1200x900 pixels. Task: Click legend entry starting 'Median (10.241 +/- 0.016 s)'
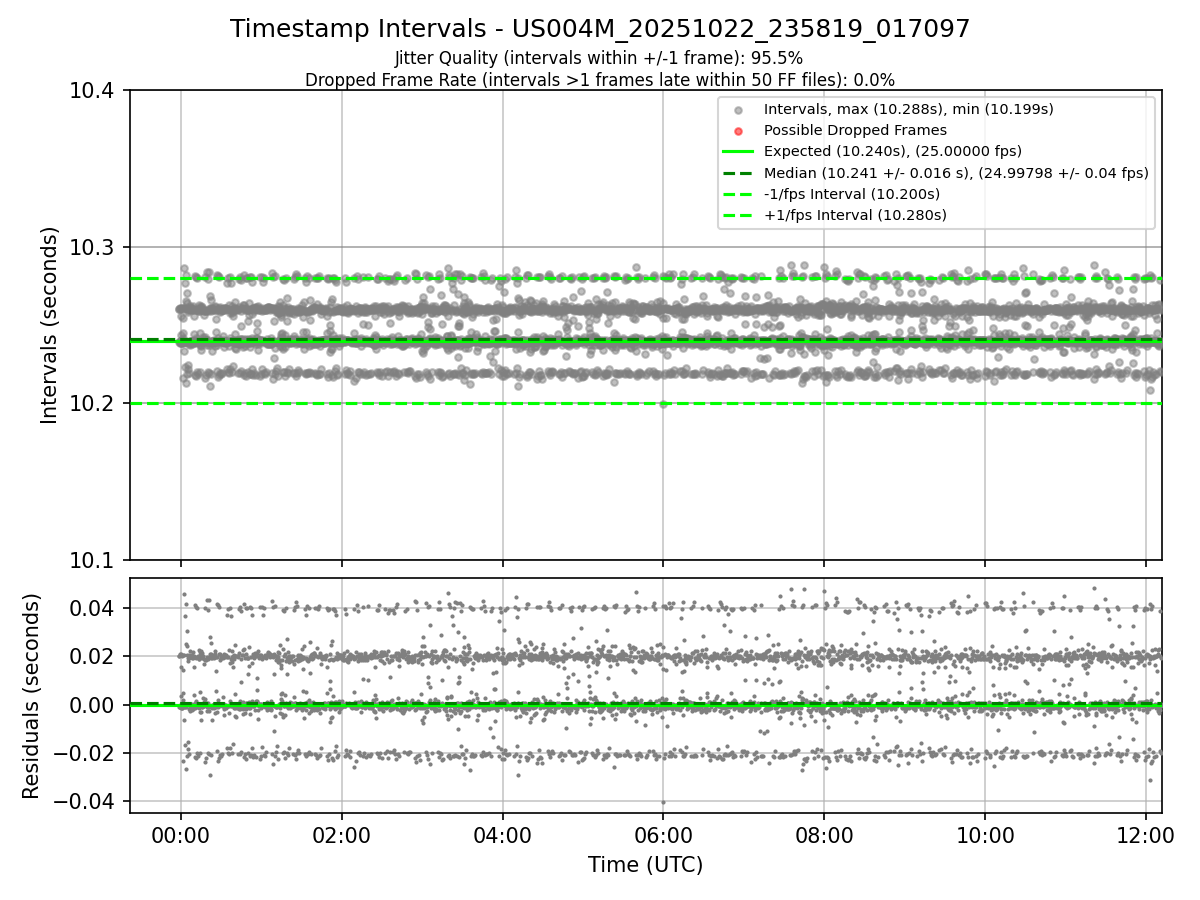956,173
